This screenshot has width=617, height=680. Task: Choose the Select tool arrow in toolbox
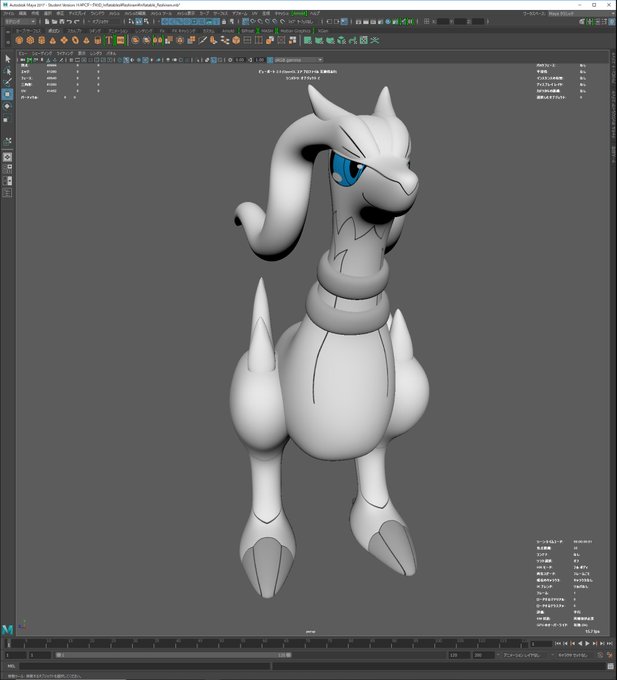pyautogui.click(x=7, y=59)
